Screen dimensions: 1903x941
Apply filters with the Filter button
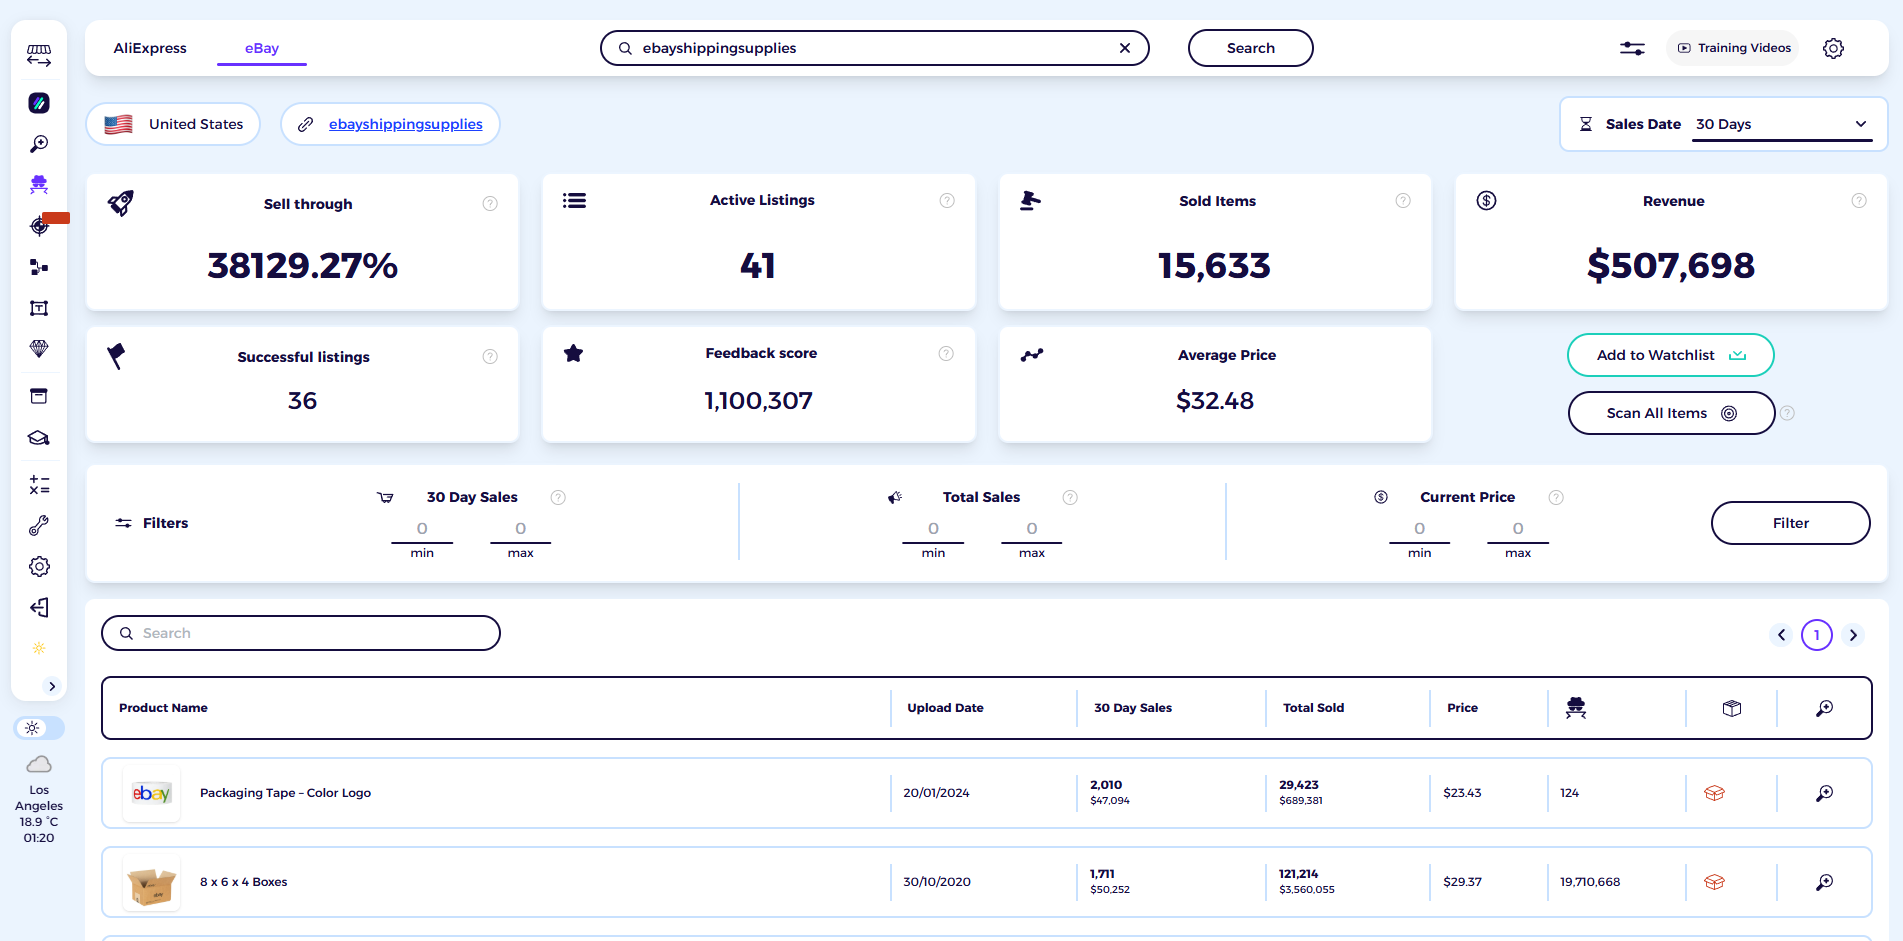click(1791, 523)
